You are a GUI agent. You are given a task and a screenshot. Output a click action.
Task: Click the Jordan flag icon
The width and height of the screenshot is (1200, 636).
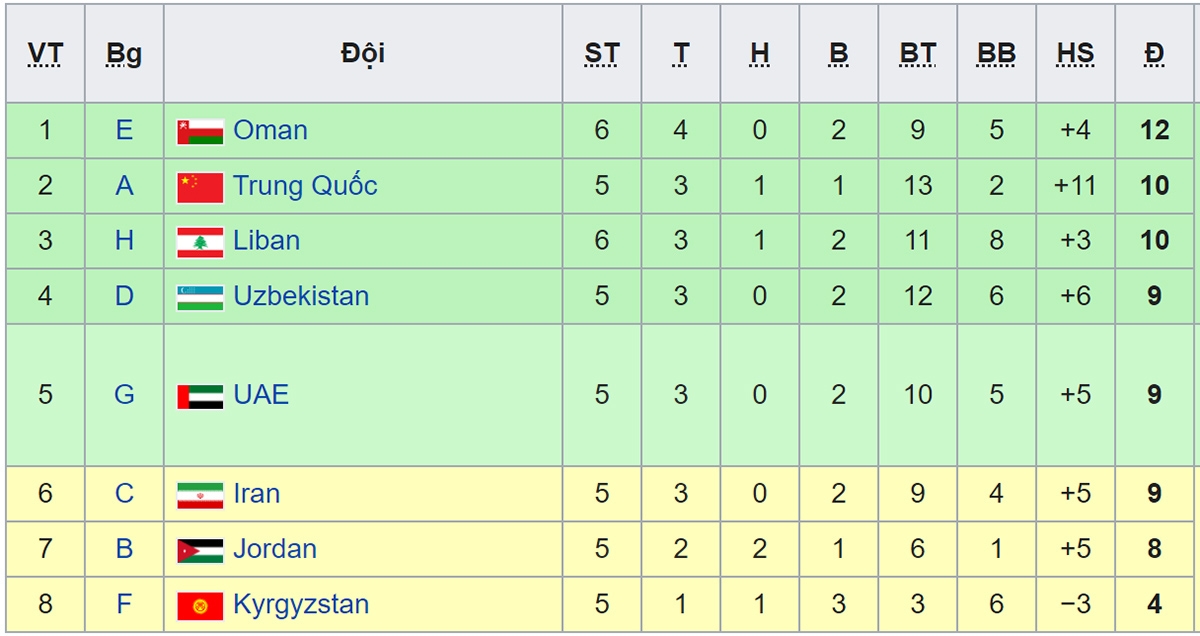coord(200,550)
